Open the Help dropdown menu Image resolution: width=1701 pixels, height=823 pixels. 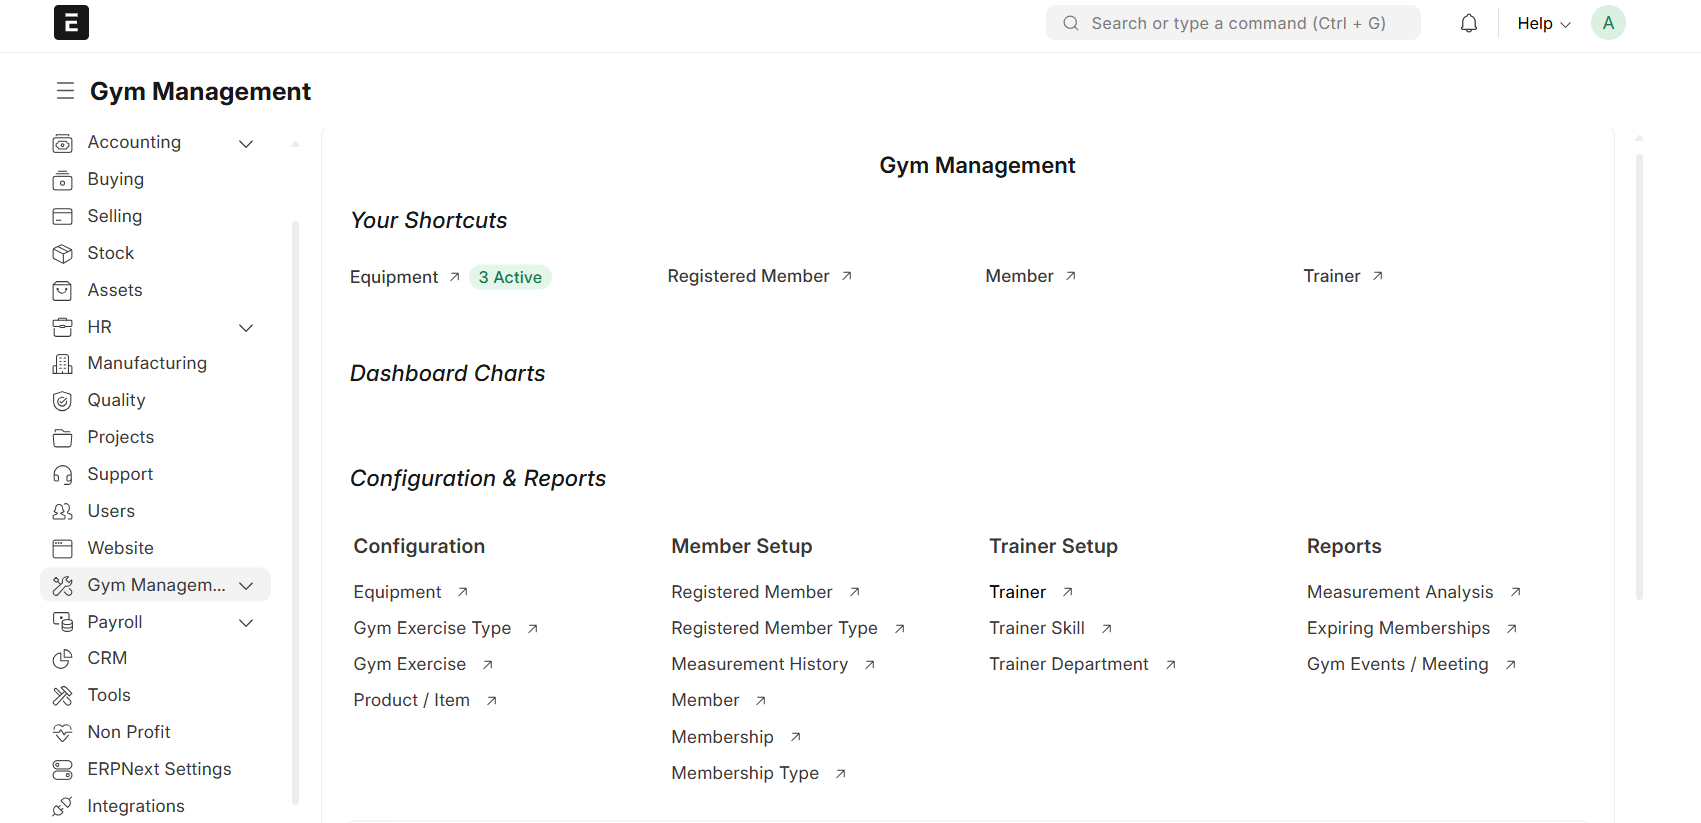(1543, 23)
